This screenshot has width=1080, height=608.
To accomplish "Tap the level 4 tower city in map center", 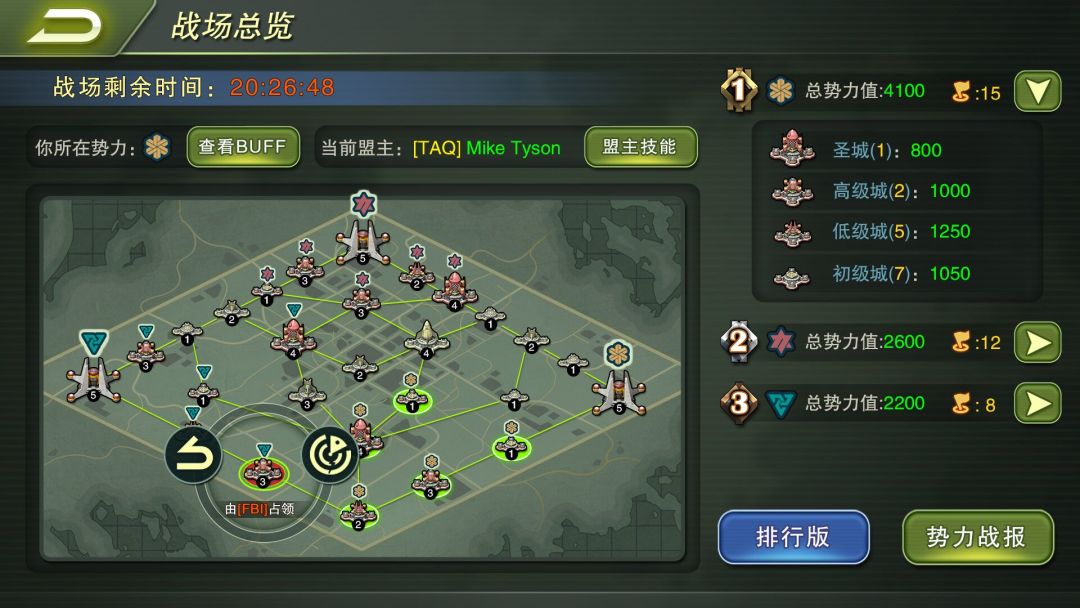I will (x=426, y=339).
